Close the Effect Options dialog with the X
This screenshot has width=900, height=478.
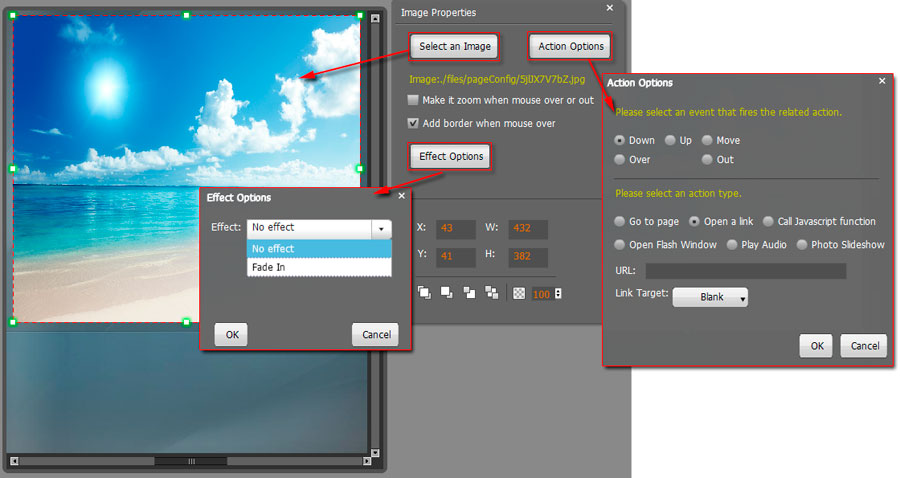click(x=402, y=197)
